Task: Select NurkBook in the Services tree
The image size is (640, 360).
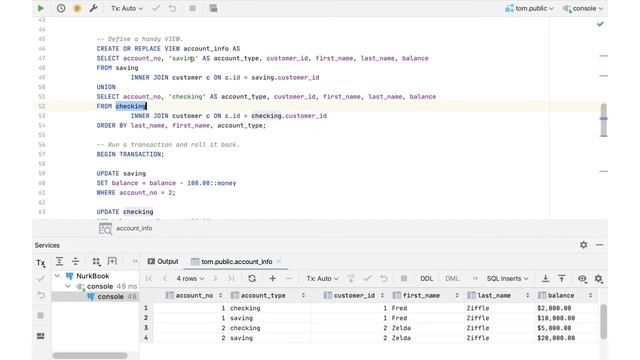Action: (x=93, y=276)
